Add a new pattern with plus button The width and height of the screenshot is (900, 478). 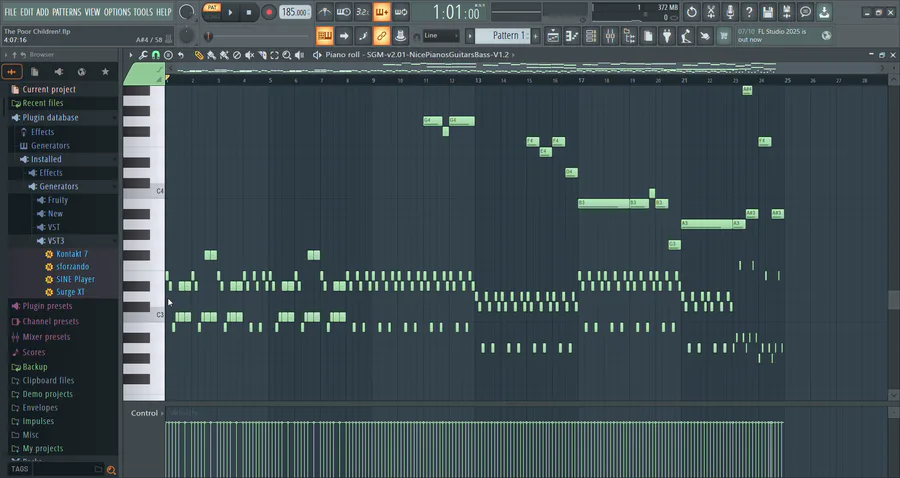[x=536, y=36]
